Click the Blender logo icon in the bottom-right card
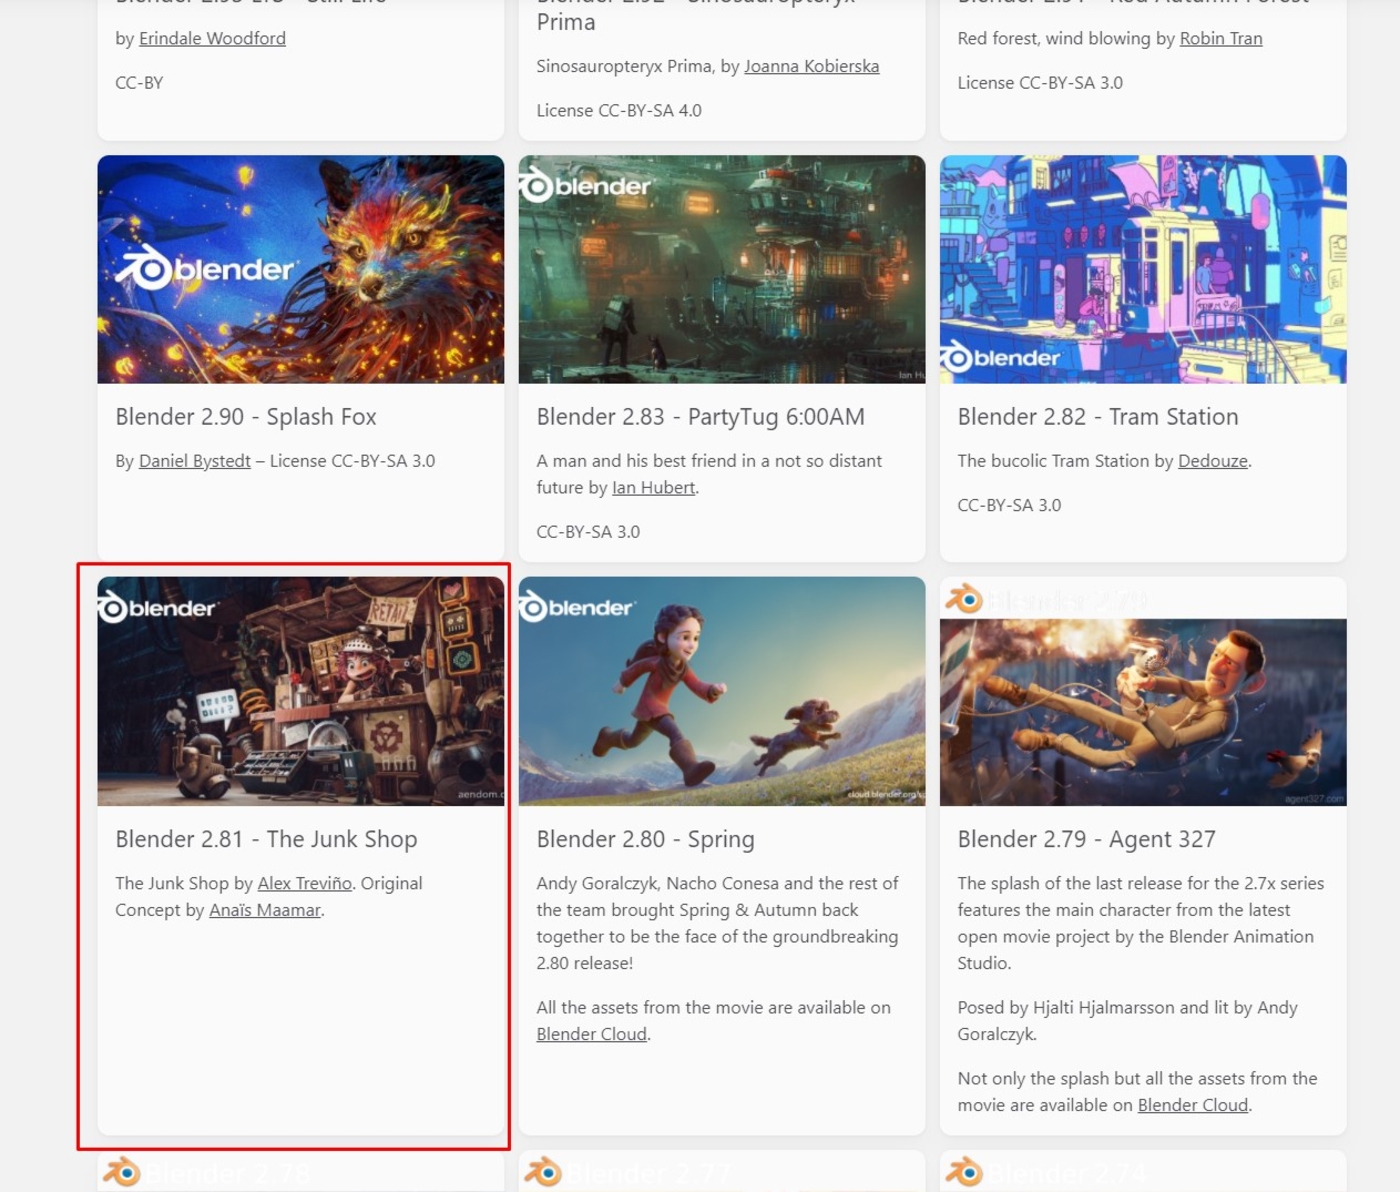This screenshot has height=1192, width=1400. pos(964,1172)
